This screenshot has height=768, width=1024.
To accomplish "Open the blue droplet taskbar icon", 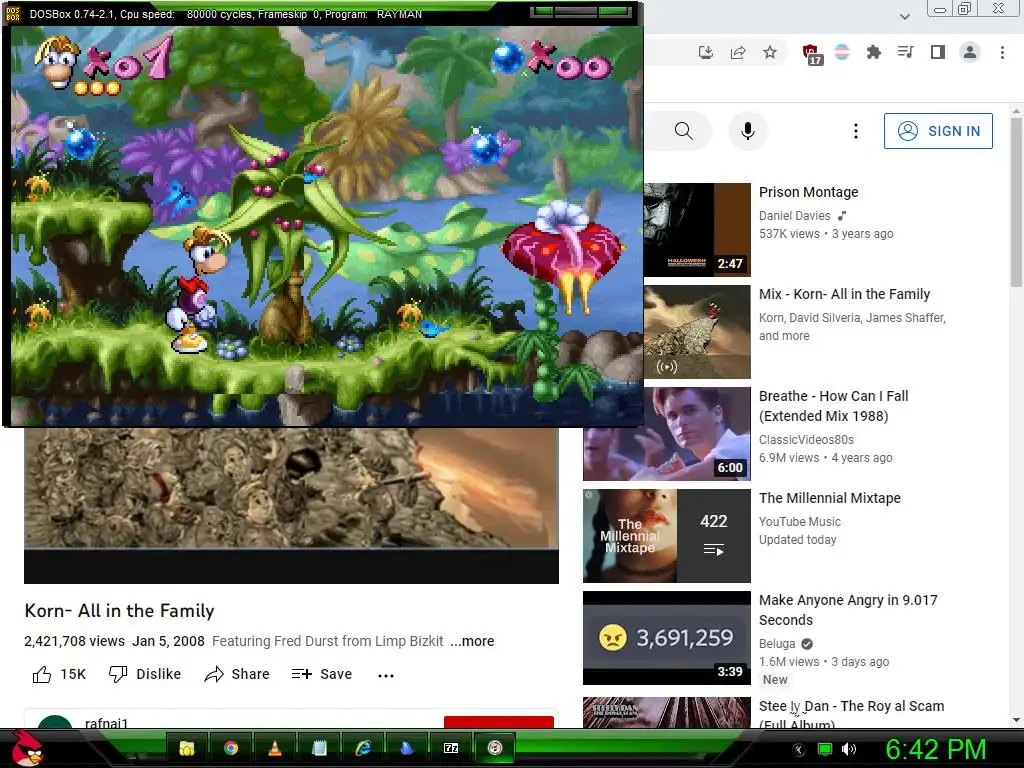I will click(x=407, y=748).
